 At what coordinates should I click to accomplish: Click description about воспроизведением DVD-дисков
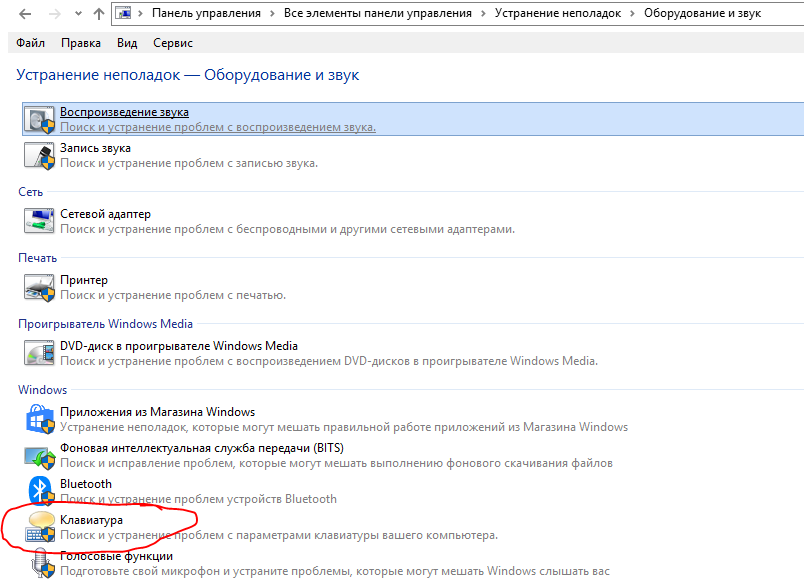(329, 361)
